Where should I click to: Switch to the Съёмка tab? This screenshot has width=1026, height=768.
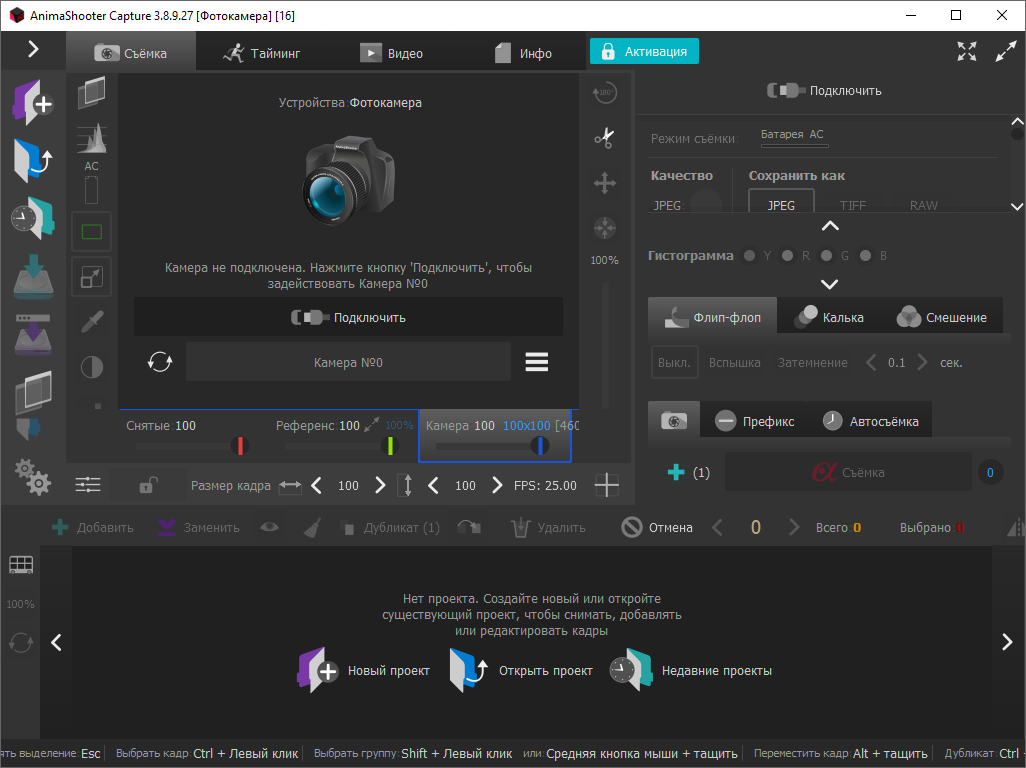131,52
